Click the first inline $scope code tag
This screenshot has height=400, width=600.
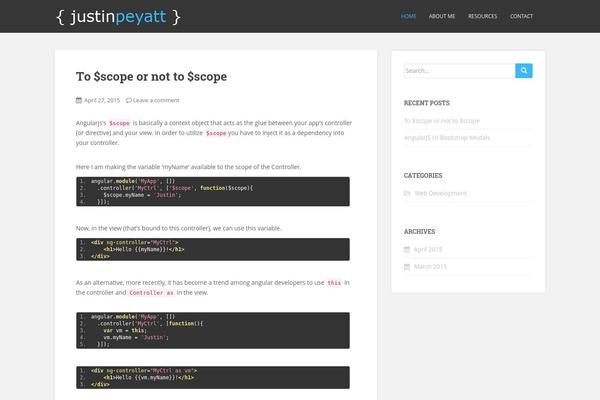pos(119,123)
